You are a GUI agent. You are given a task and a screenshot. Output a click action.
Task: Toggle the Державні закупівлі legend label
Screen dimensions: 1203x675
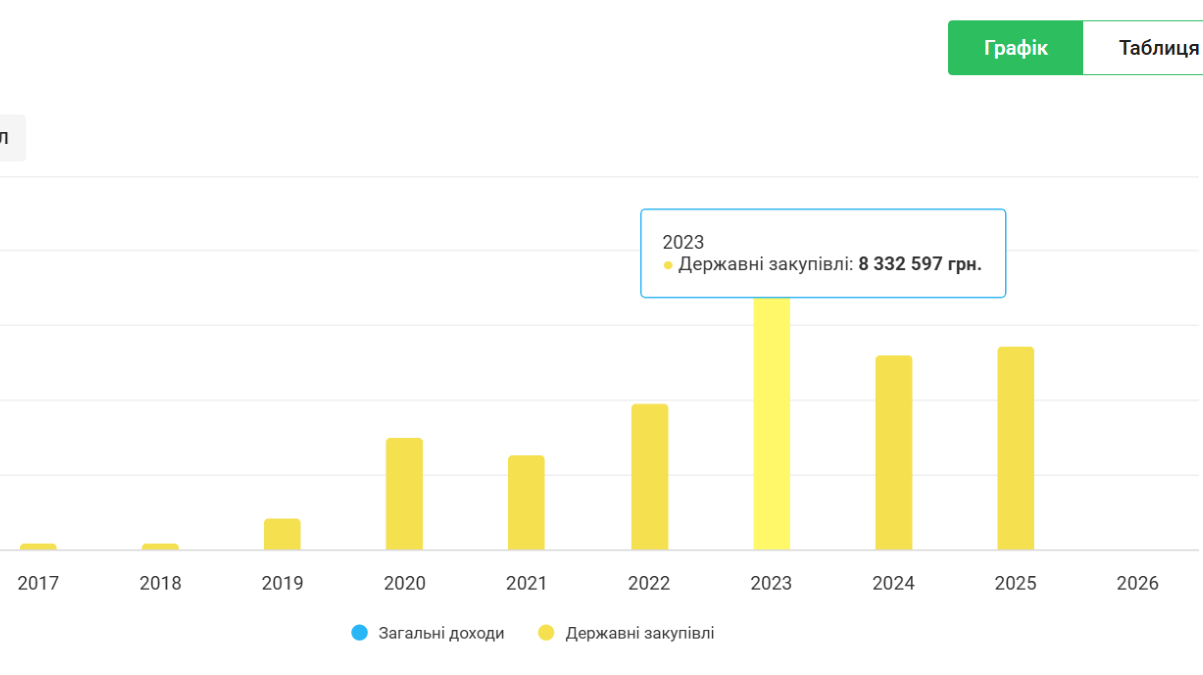639,633
